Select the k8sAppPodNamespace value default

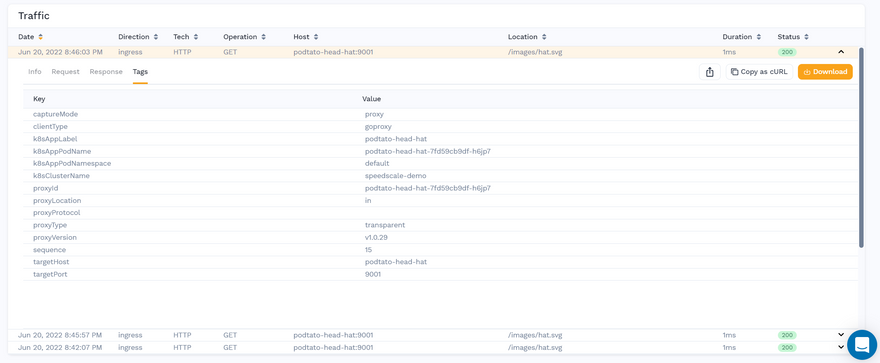(377, 163)
